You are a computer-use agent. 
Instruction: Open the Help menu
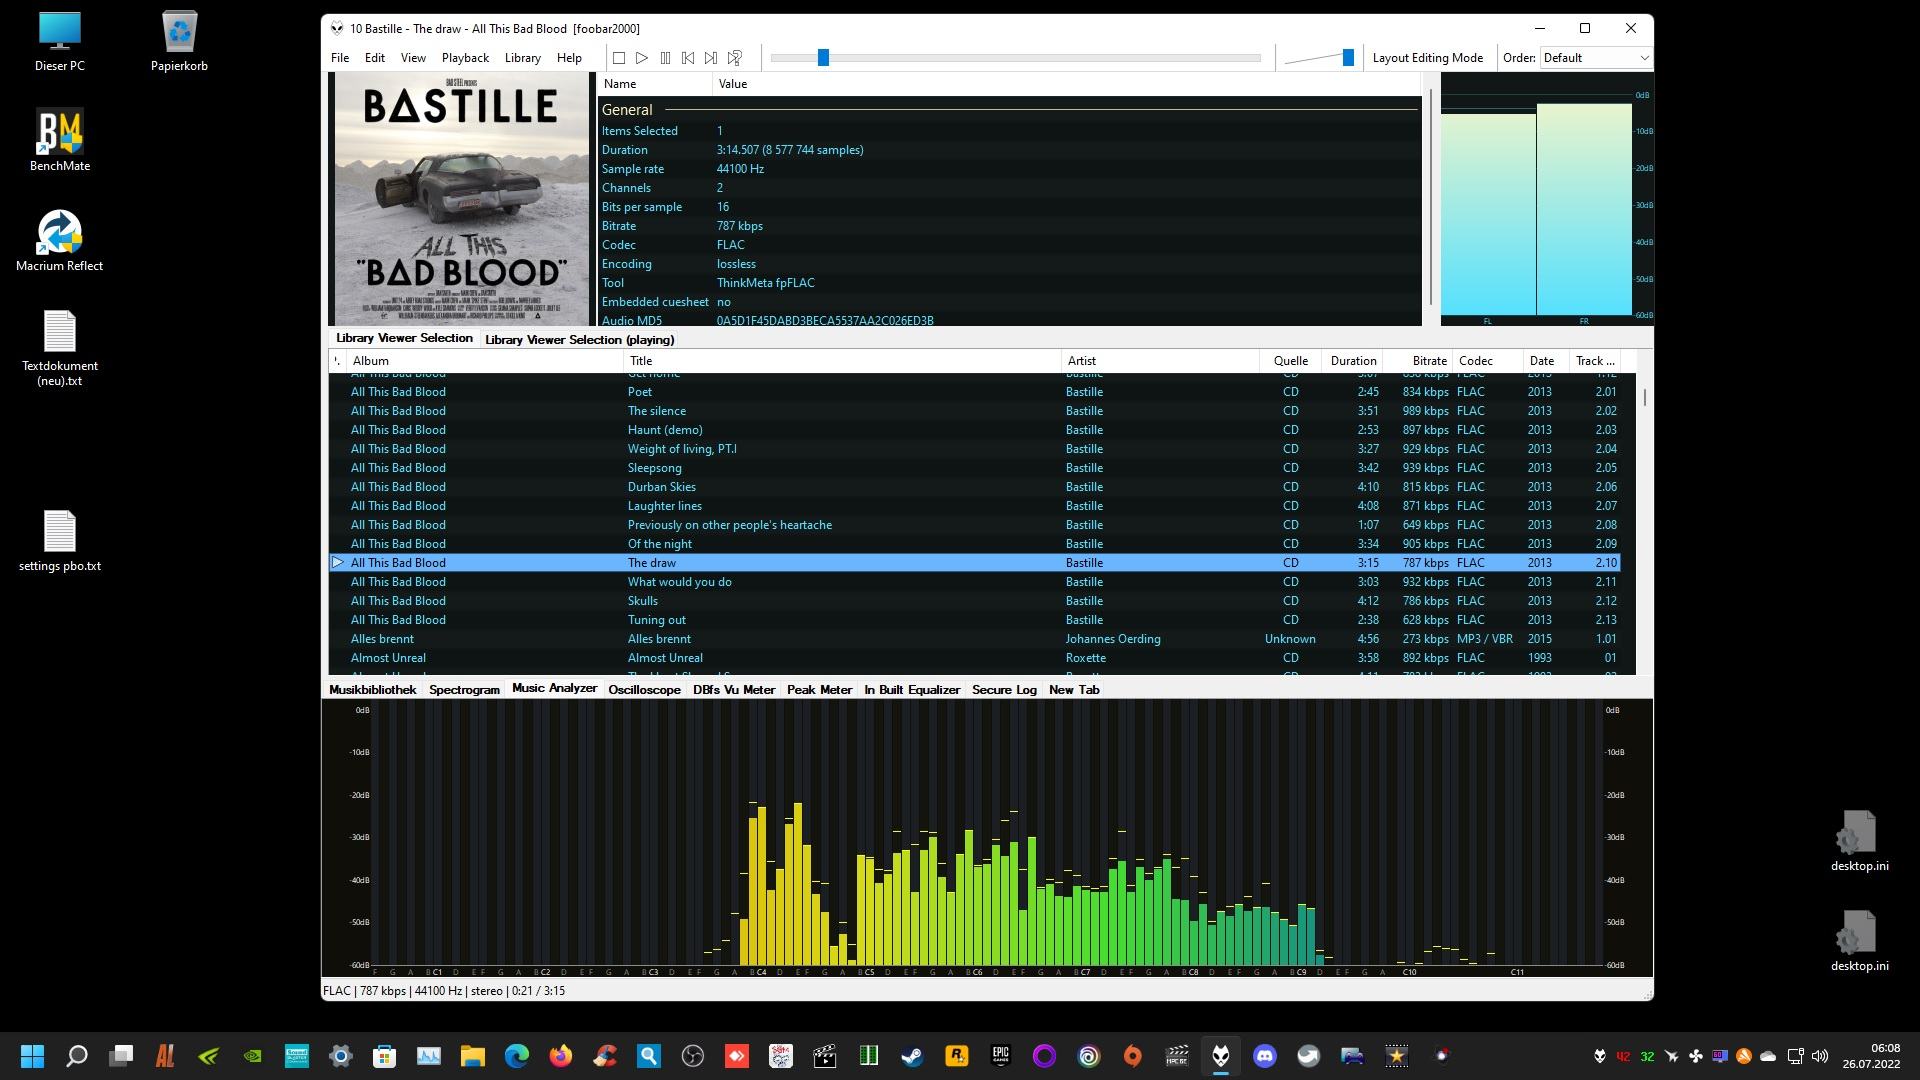point(569,58)
